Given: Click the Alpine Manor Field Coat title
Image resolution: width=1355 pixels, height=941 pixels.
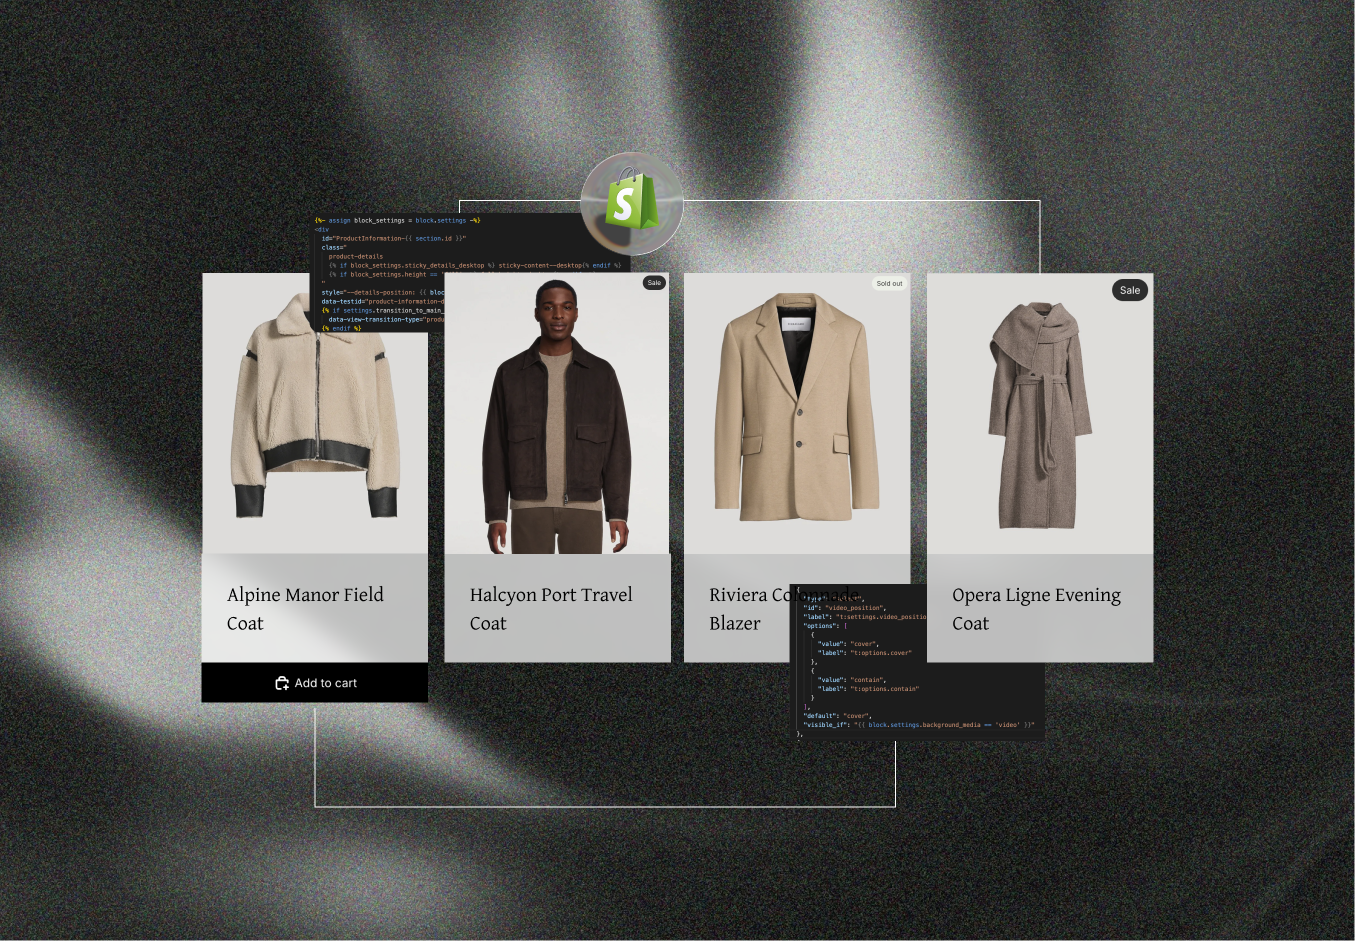Looking at the screenshot, I should (x=305, y=609).
